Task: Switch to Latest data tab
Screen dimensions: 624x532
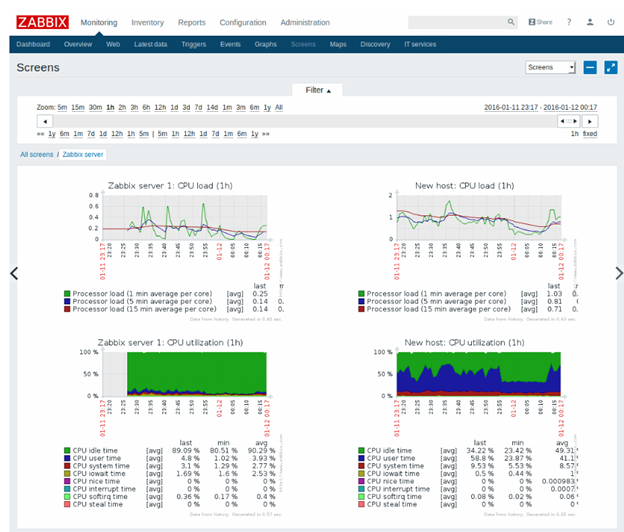Action: click(x=150, y=44)
